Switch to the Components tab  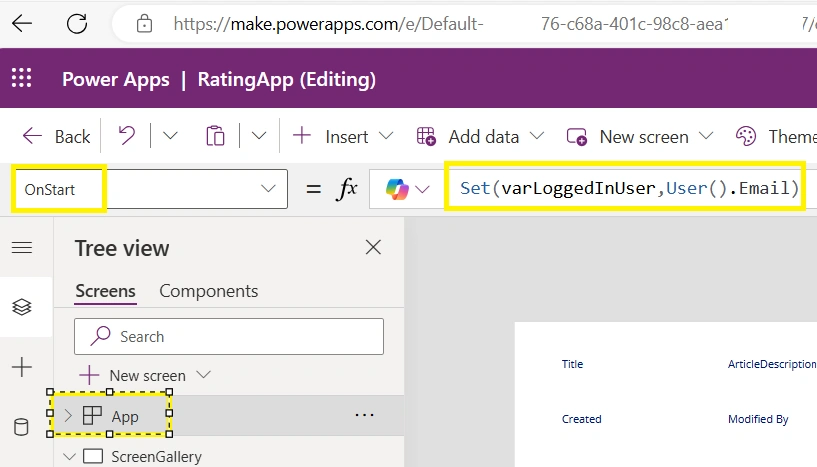click(208, 291)
